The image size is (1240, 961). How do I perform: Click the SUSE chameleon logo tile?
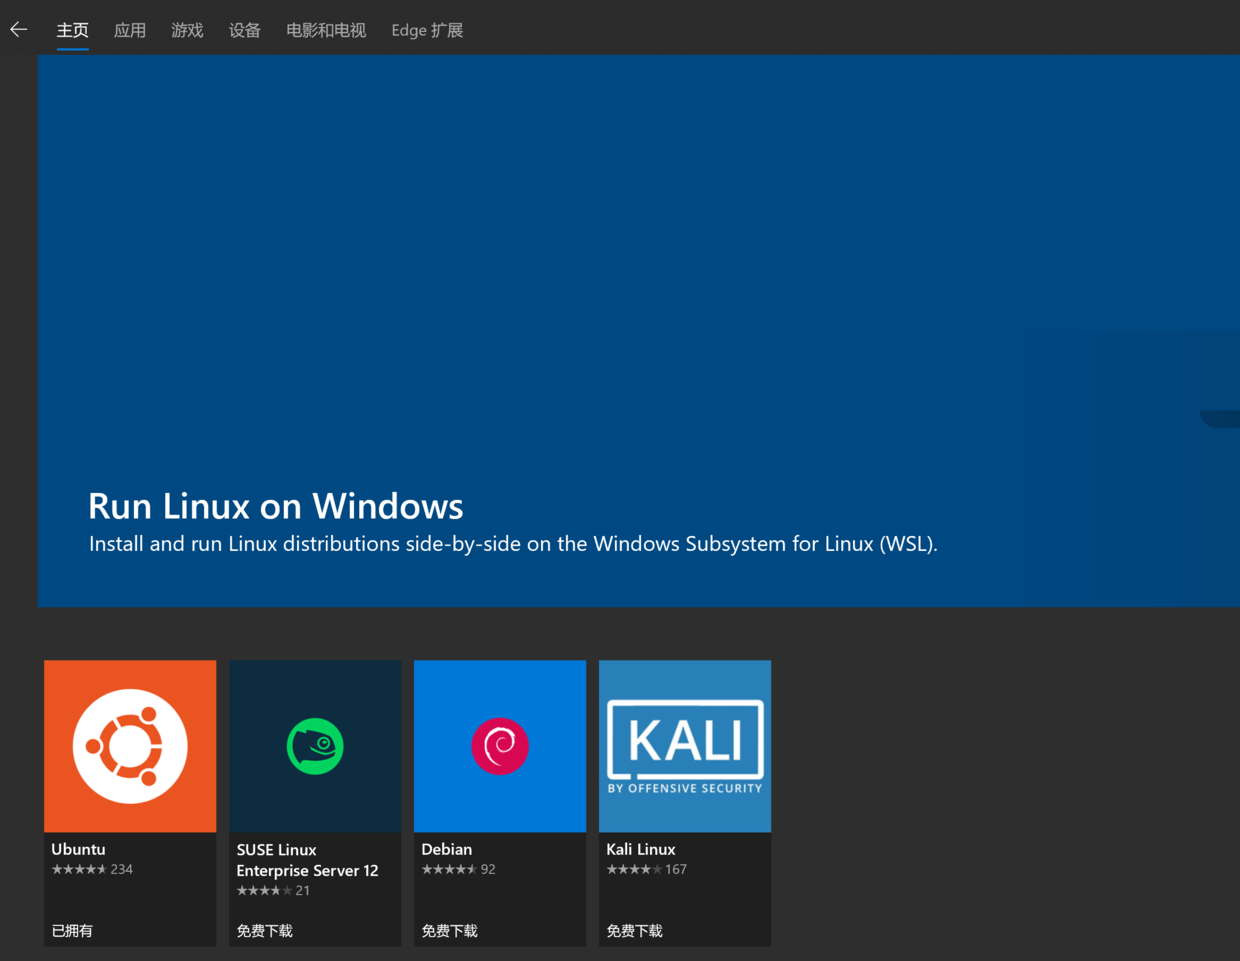(315, 746)
